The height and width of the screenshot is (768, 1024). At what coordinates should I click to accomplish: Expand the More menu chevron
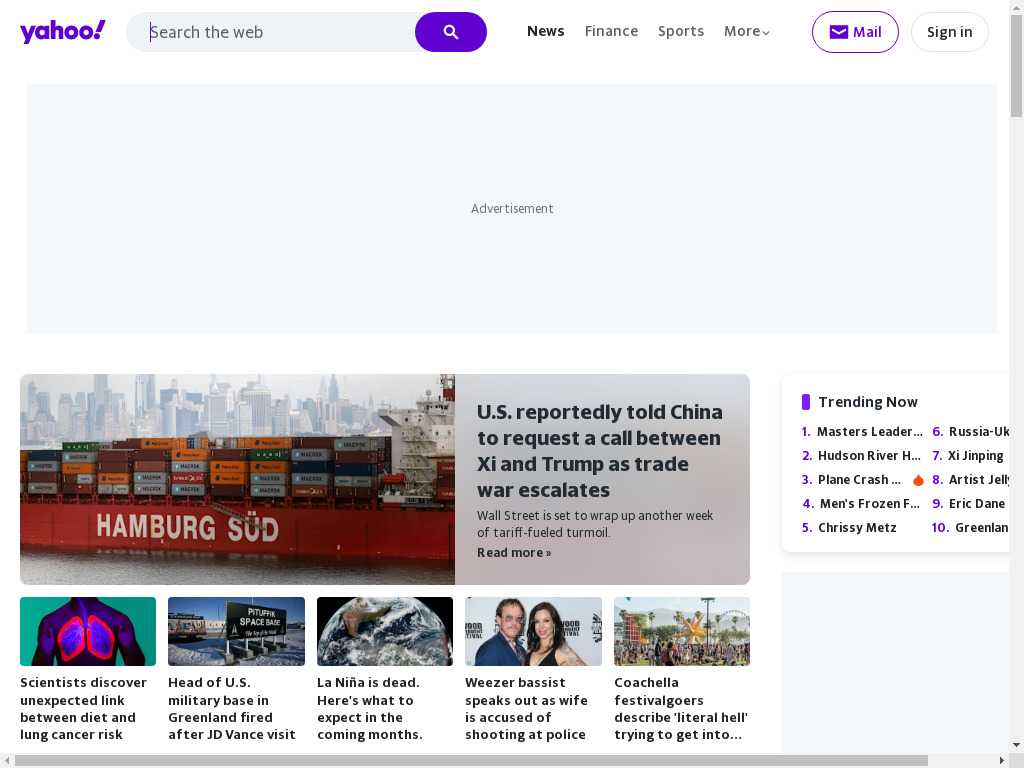(766, 32)
